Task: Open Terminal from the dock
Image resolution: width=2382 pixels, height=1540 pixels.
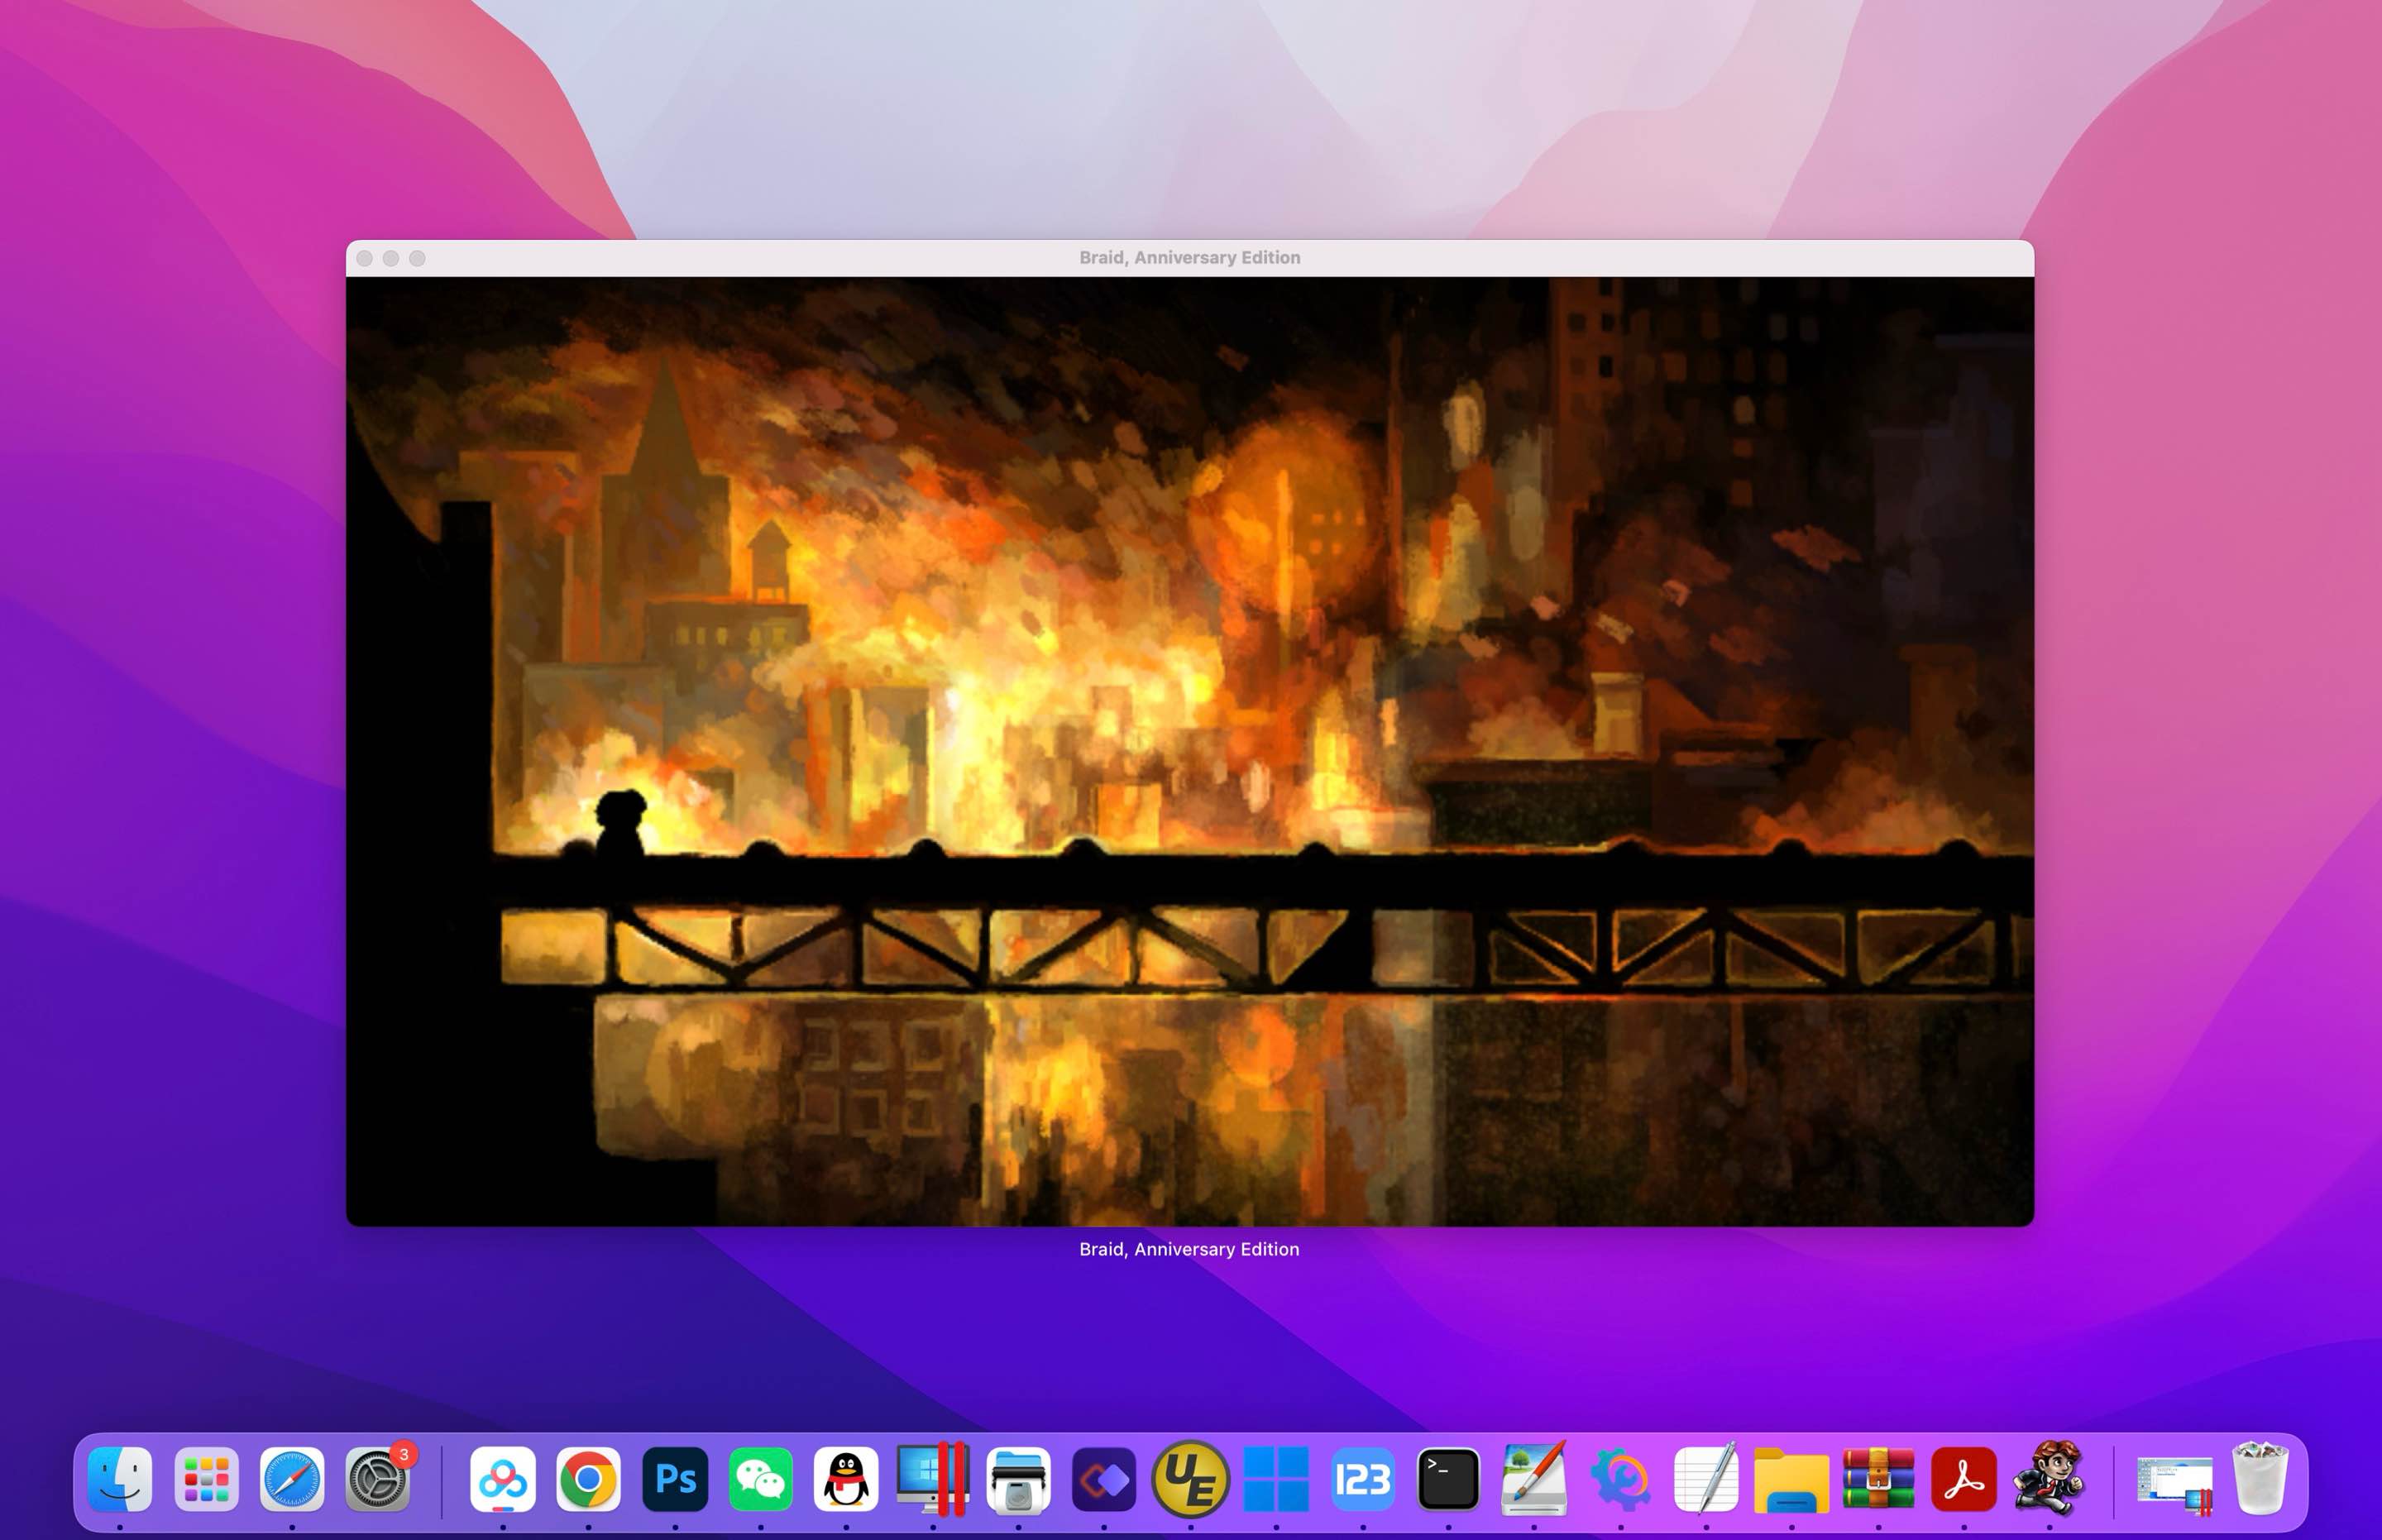Action: [x=1448, y=1479]
